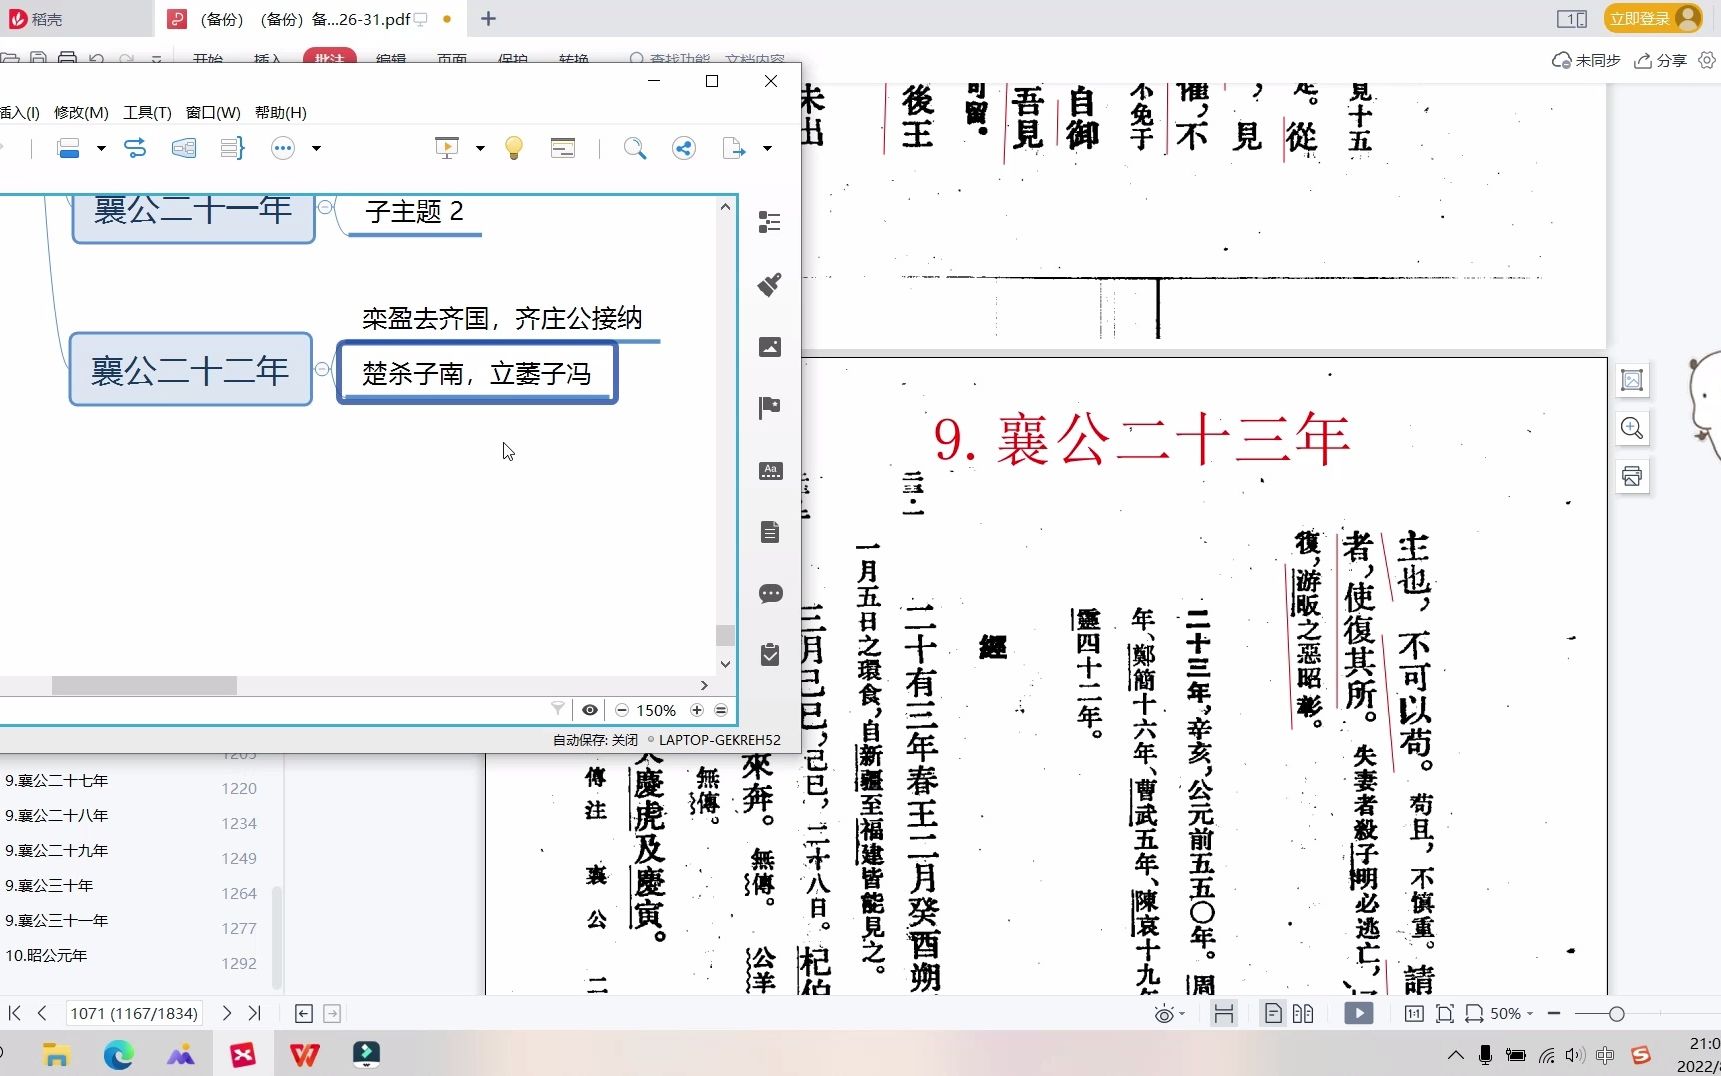
Task: Click the print icon on PDF right edge
Action: (1632, 476)
